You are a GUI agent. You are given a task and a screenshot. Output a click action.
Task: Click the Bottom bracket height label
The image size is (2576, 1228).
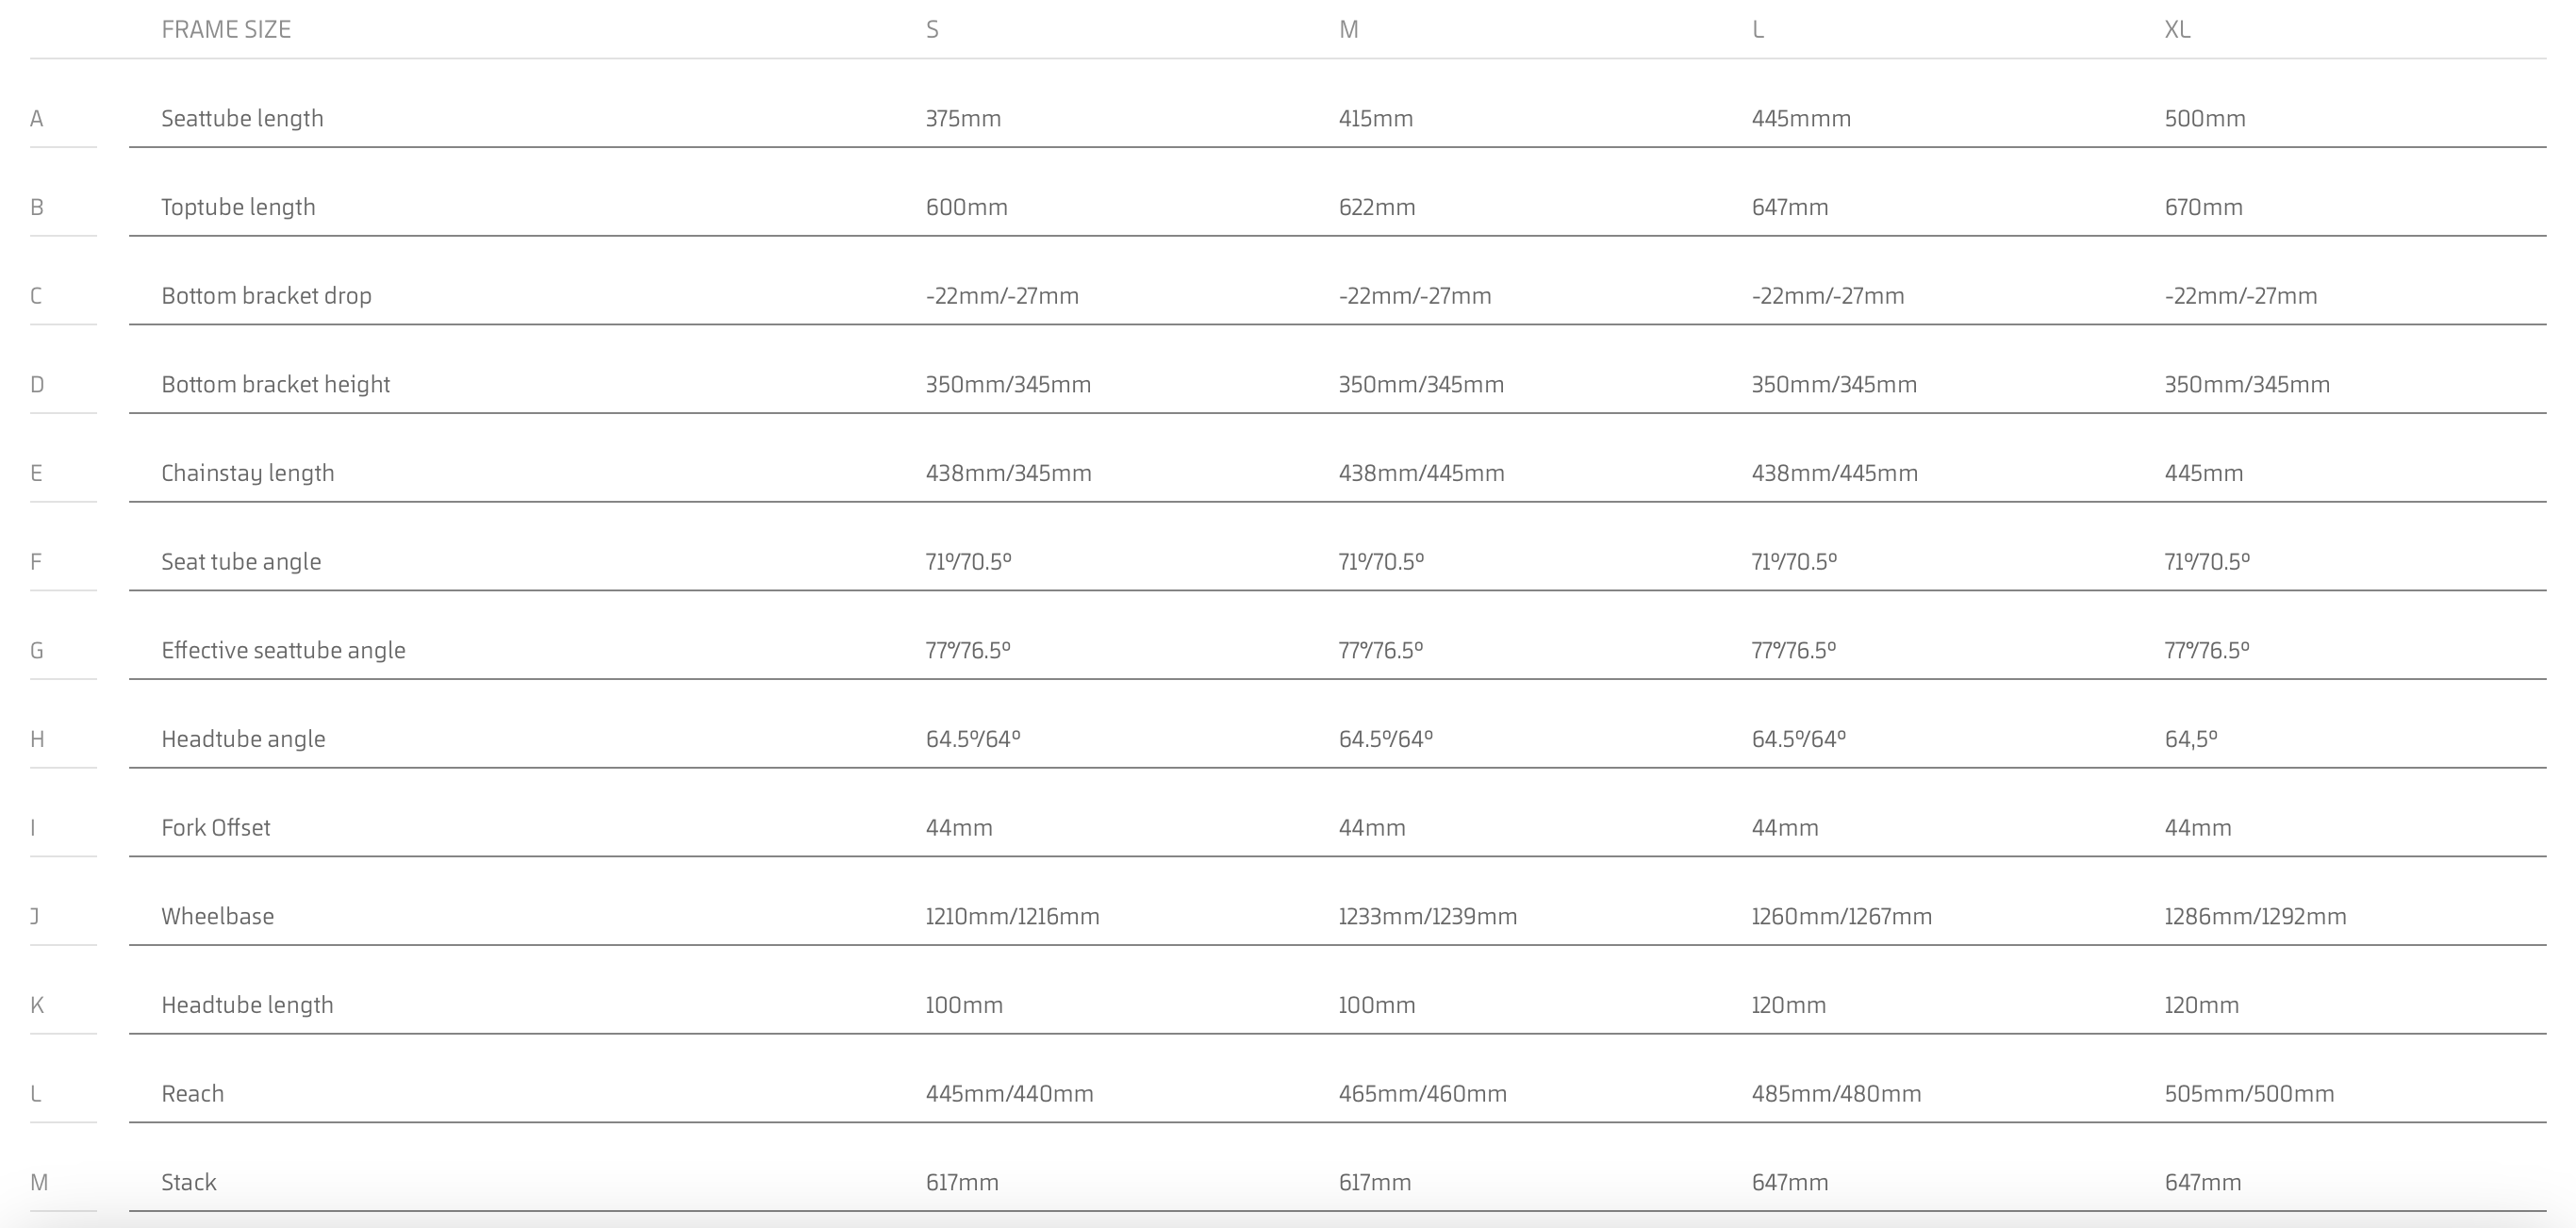(x=275, y=385)
